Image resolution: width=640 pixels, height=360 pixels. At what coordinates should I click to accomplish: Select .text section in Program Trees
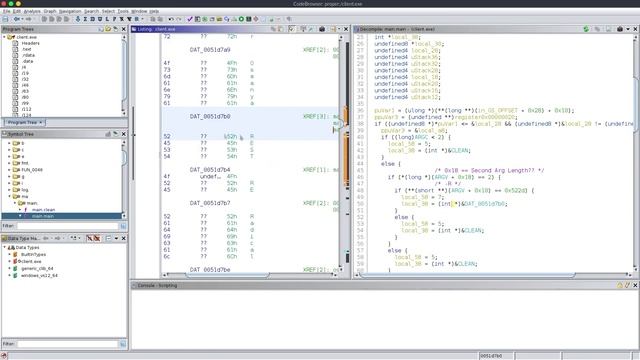(x=27, y=49)
